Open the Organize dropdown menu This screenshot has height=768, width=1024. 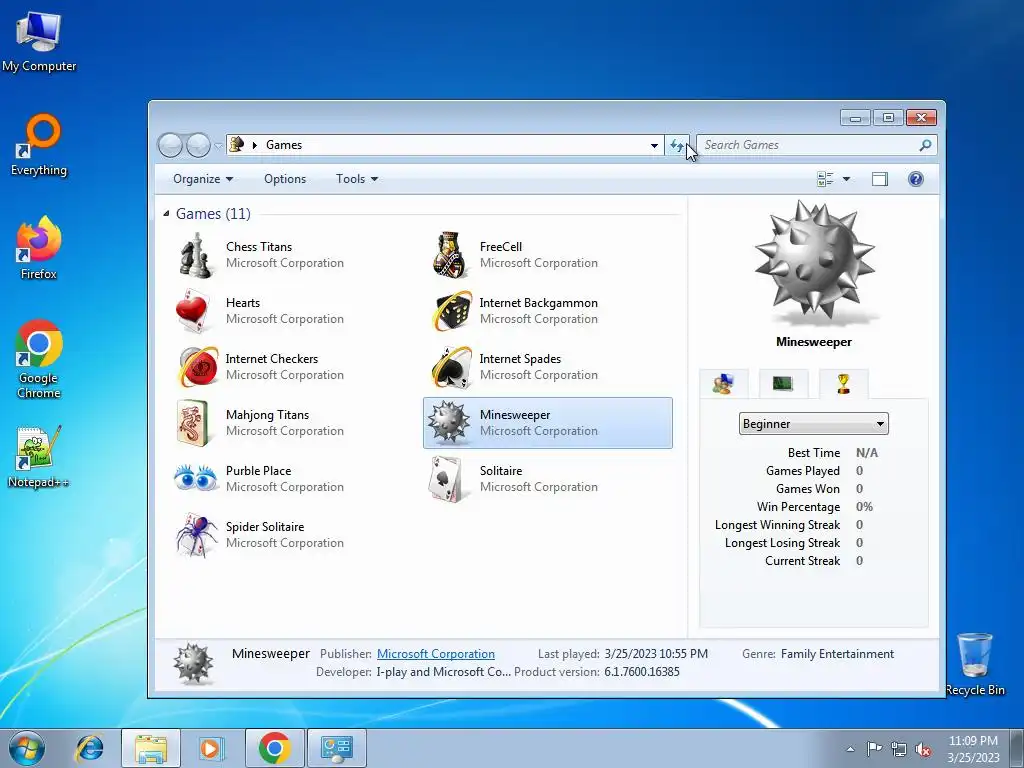point(202,179)
